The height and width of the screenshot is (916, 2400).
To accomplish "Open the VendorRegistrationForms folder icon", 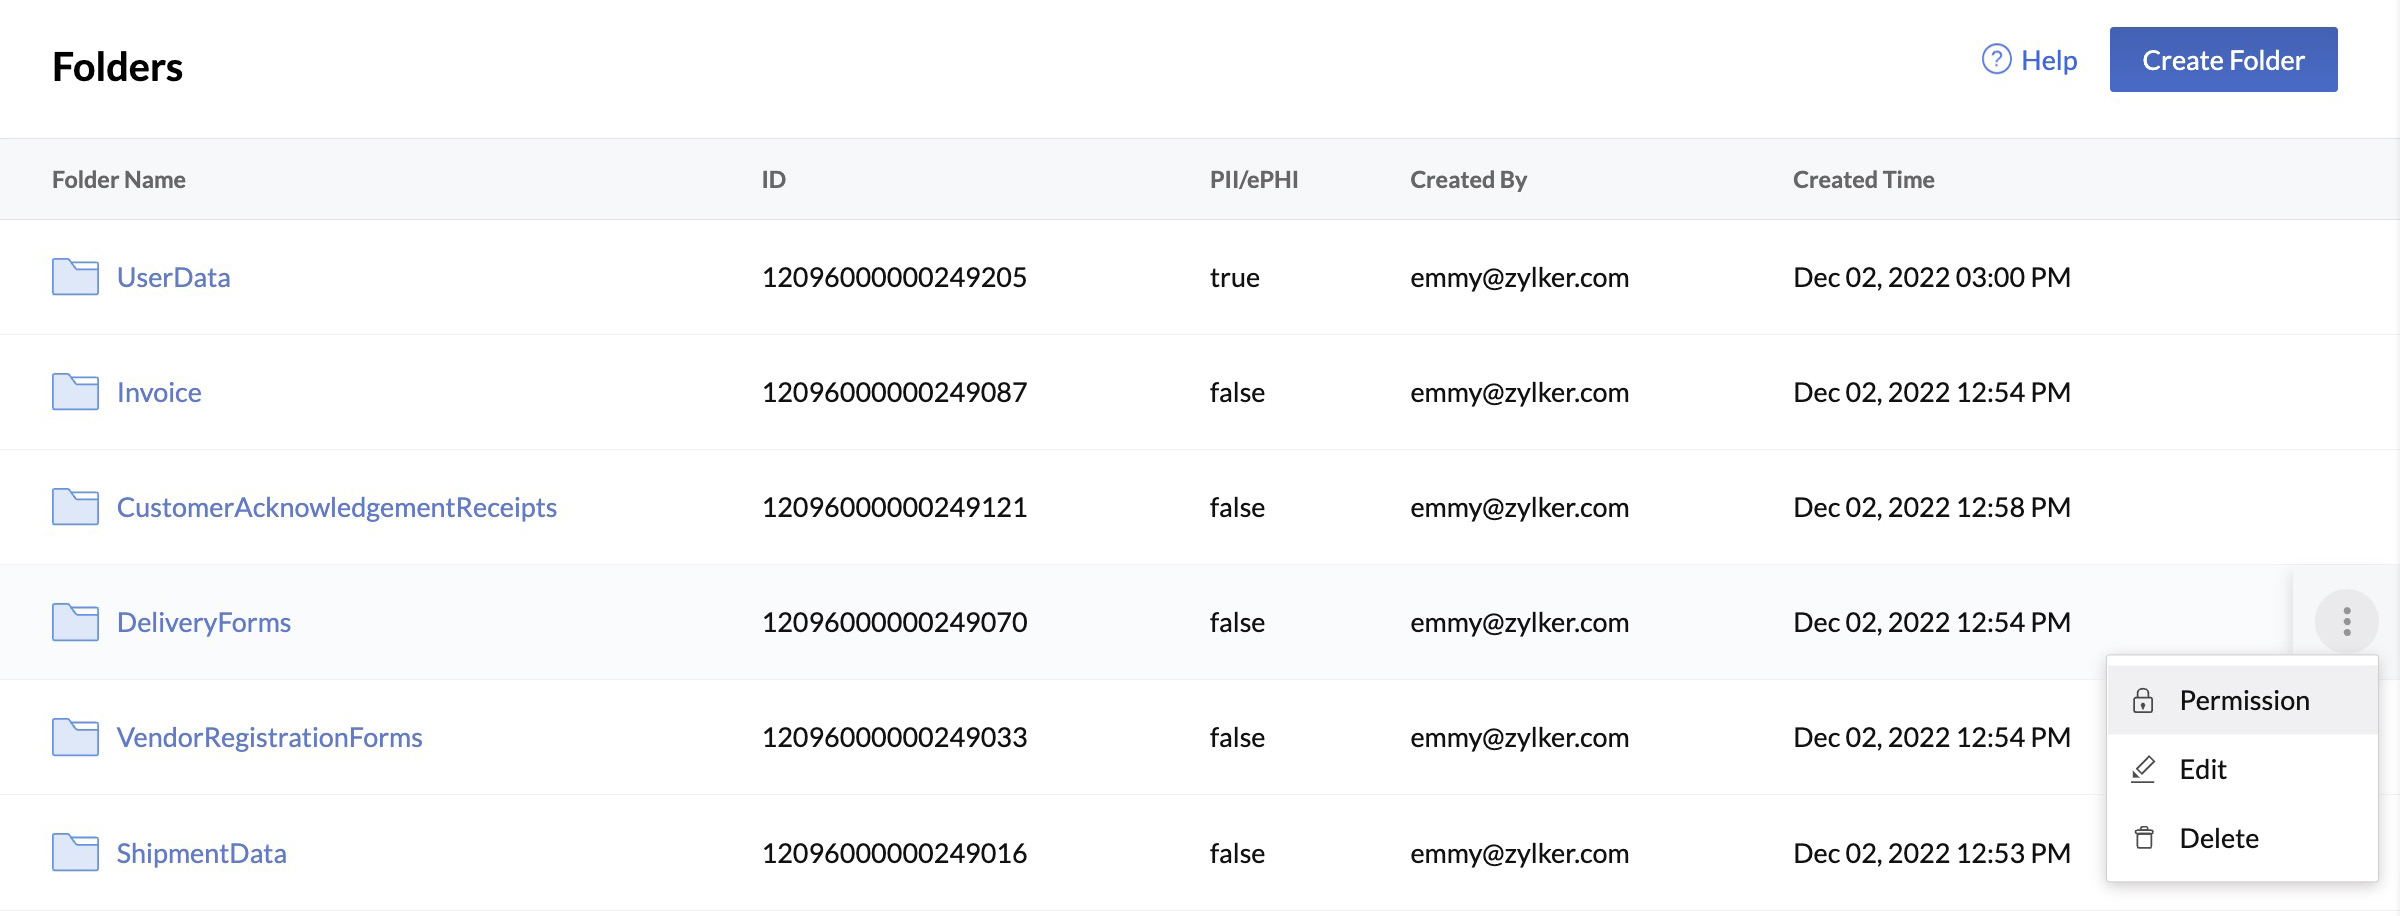I will click(75, 737).
